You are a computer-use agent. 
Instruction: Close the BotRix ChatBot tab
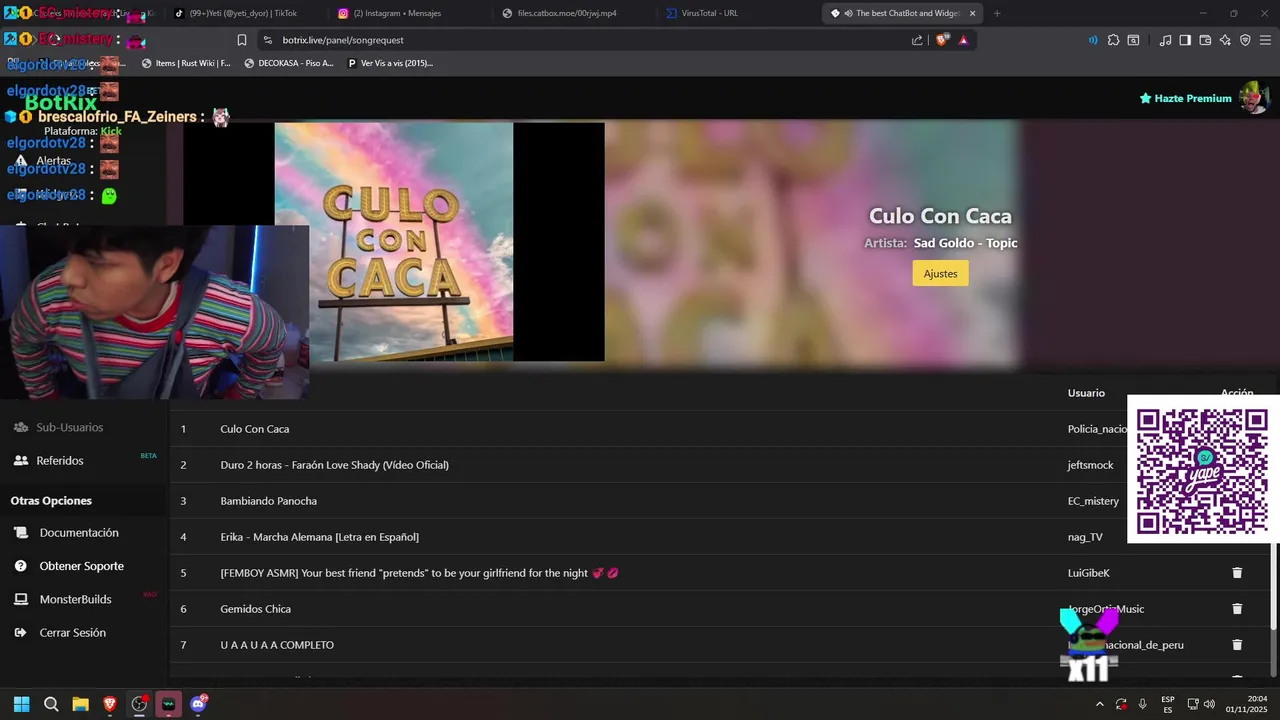pyautogui.click(x=972, y=13)
